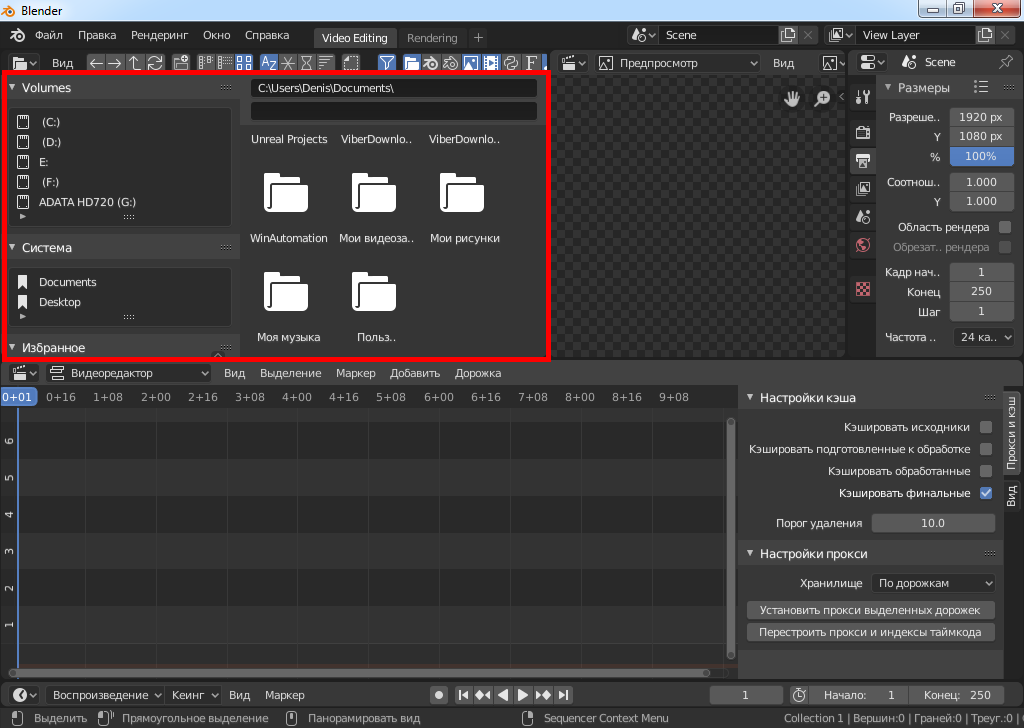Open the Хранилище По дорожкам dropdown

pyautogui.click(x=934, y=583)
